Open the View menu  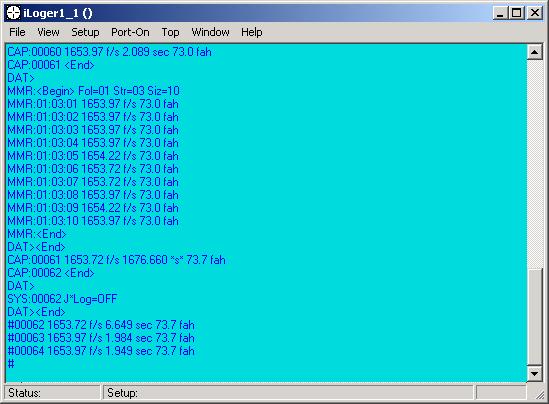pyautogui.click(x=48, y=32)
